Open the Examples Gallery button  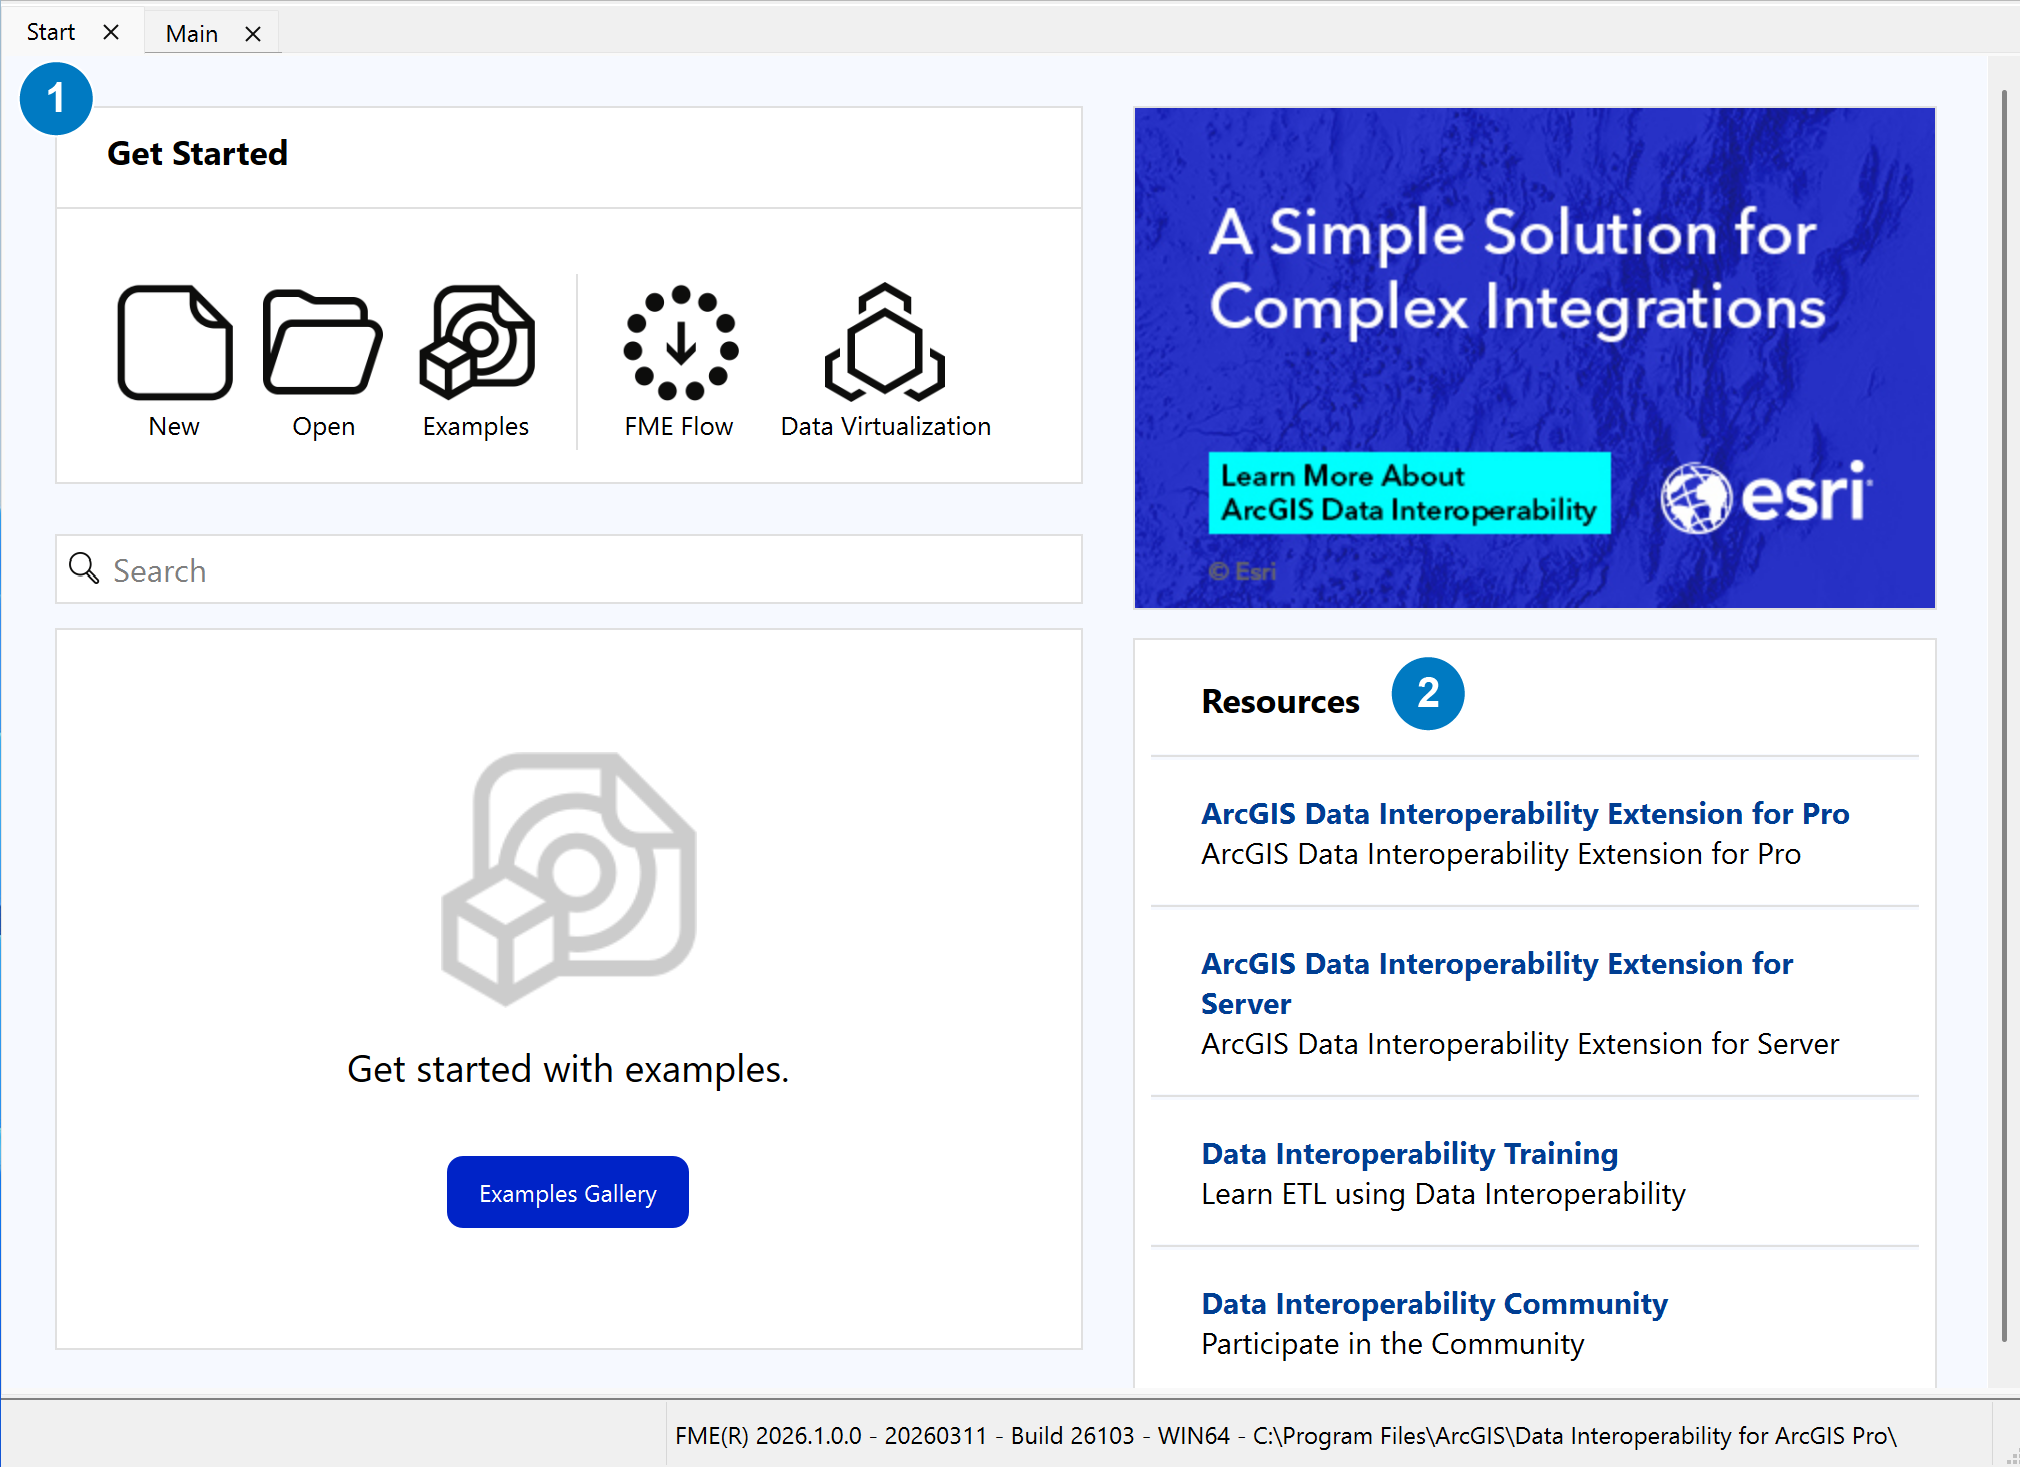click(x=568, y=1192)
